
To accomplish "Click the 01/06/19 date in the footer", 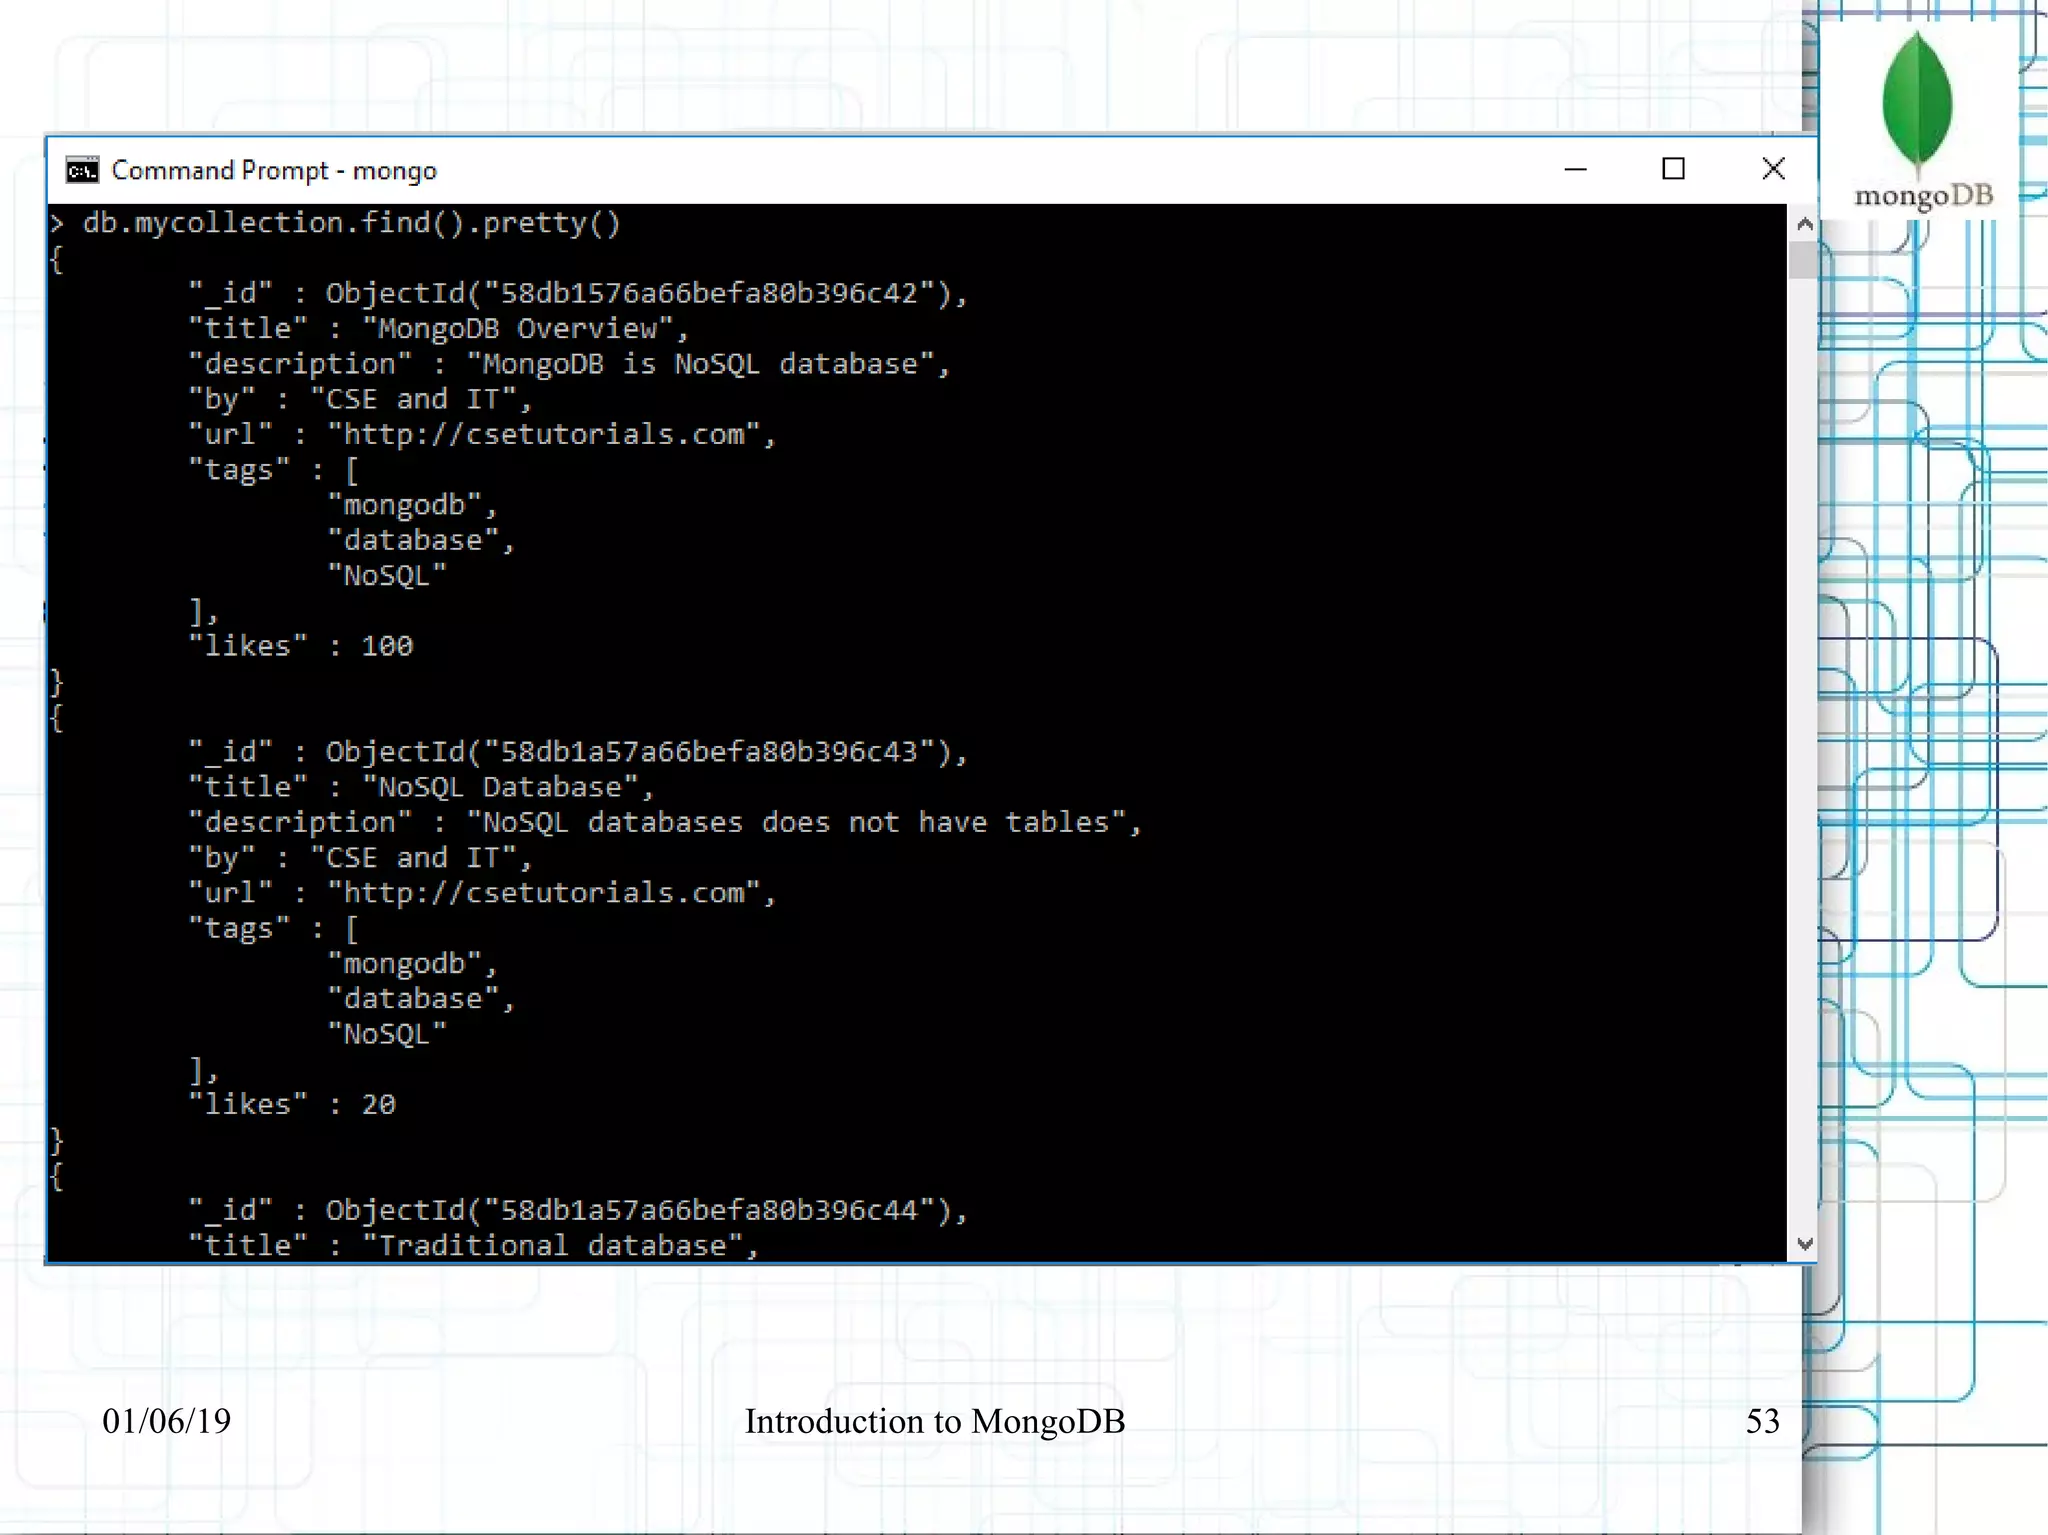I will [166, 1421].
